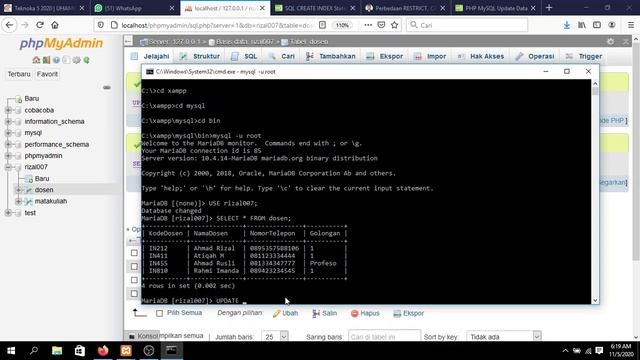Expand the dosen table node
Viewport: 640px width, 360px height.
pos(18,190)
